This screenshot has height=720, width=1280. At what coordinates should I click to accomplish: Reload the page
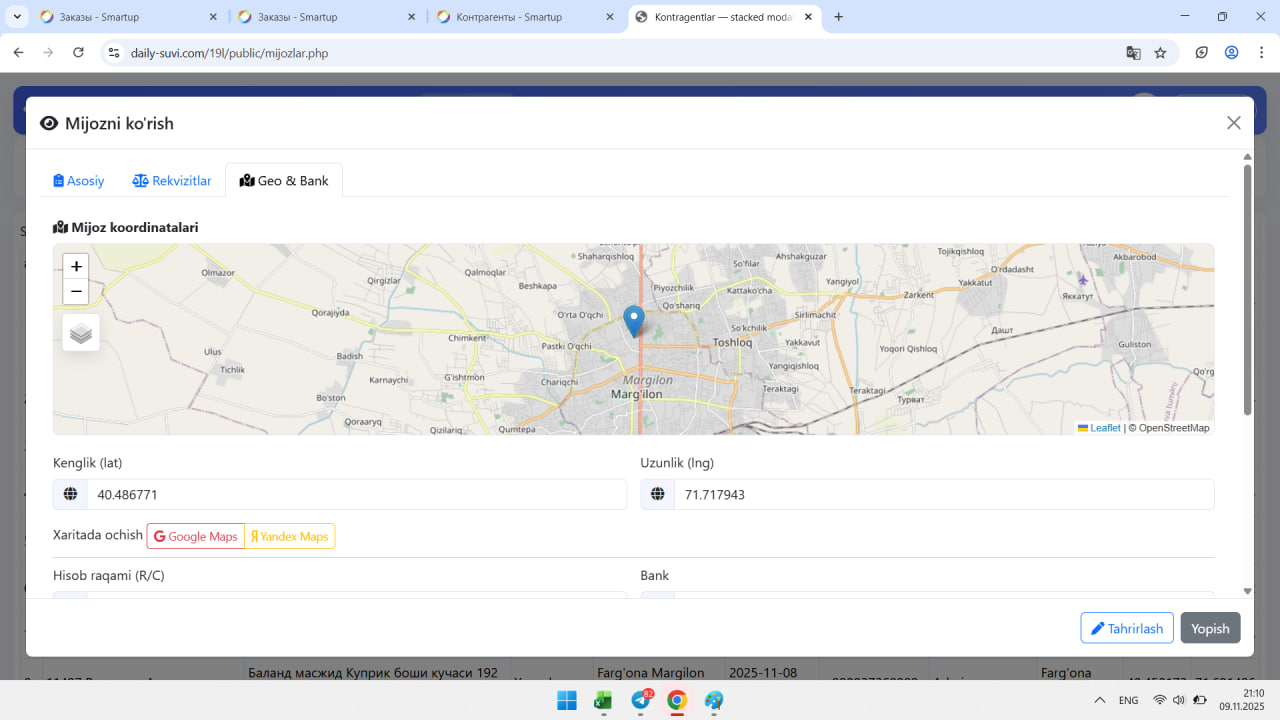click(x=79, y=53)
